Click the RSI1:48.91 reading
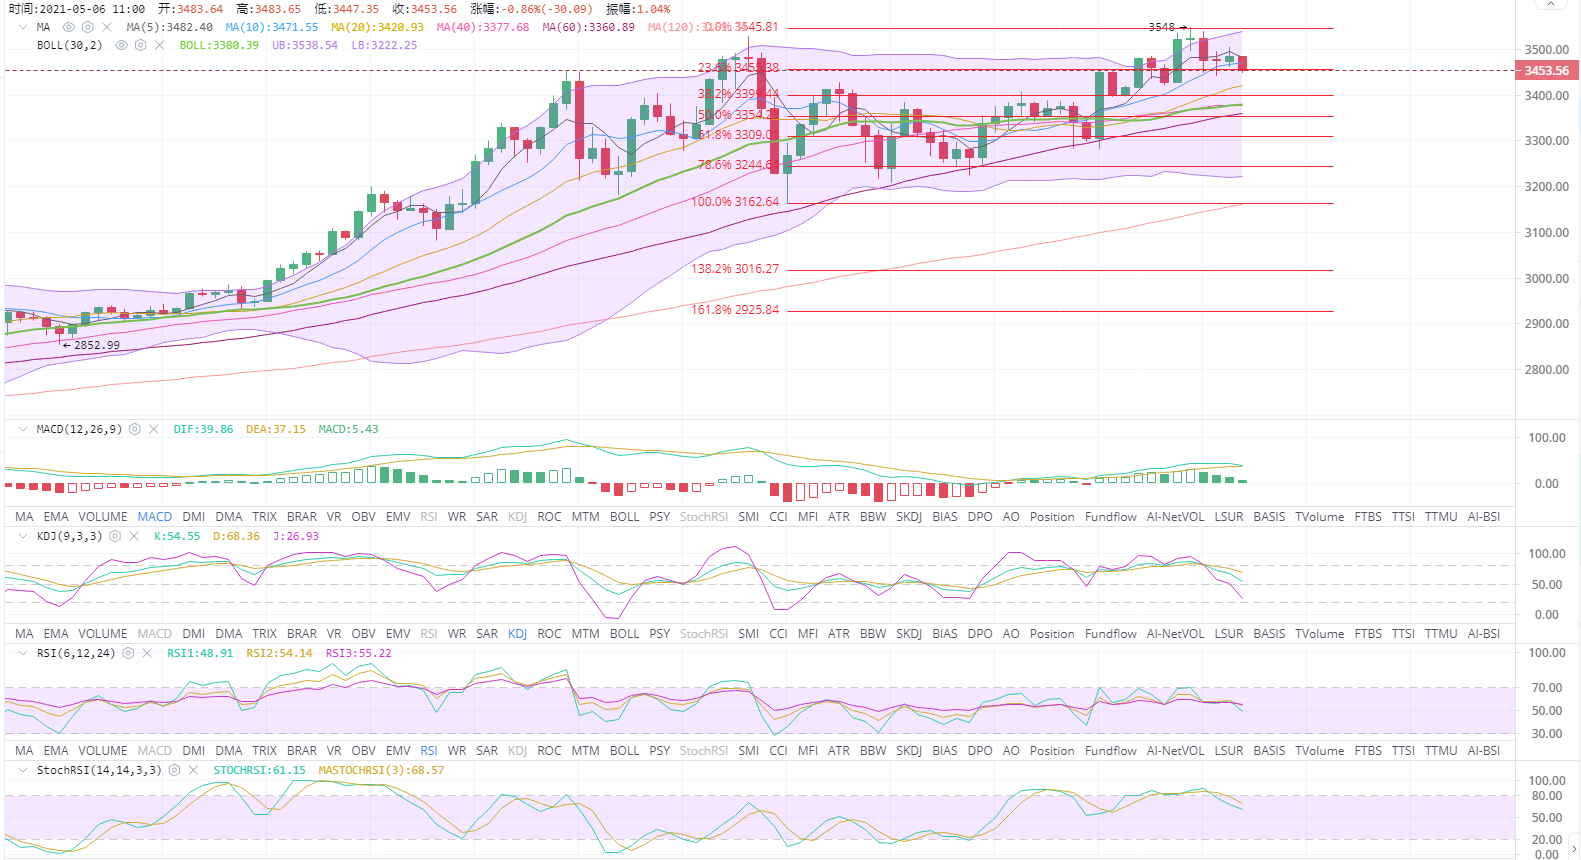Image resolution: width=1581 pixels, height=860 pixels. coord(200,653)
